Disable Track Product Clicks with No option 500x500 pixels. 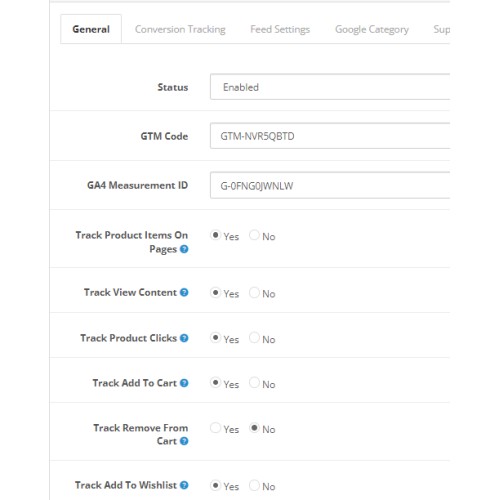point(254,338)
